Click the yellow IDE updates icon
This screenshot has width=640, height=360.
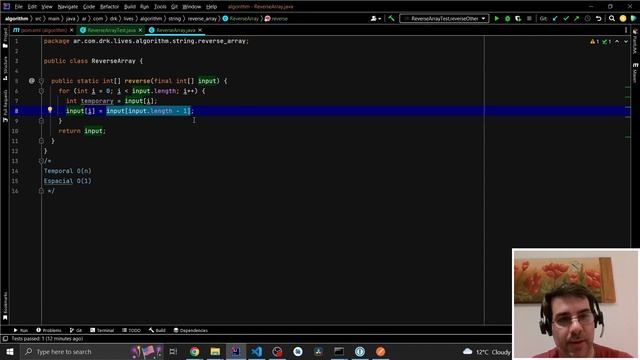(623, 18)
